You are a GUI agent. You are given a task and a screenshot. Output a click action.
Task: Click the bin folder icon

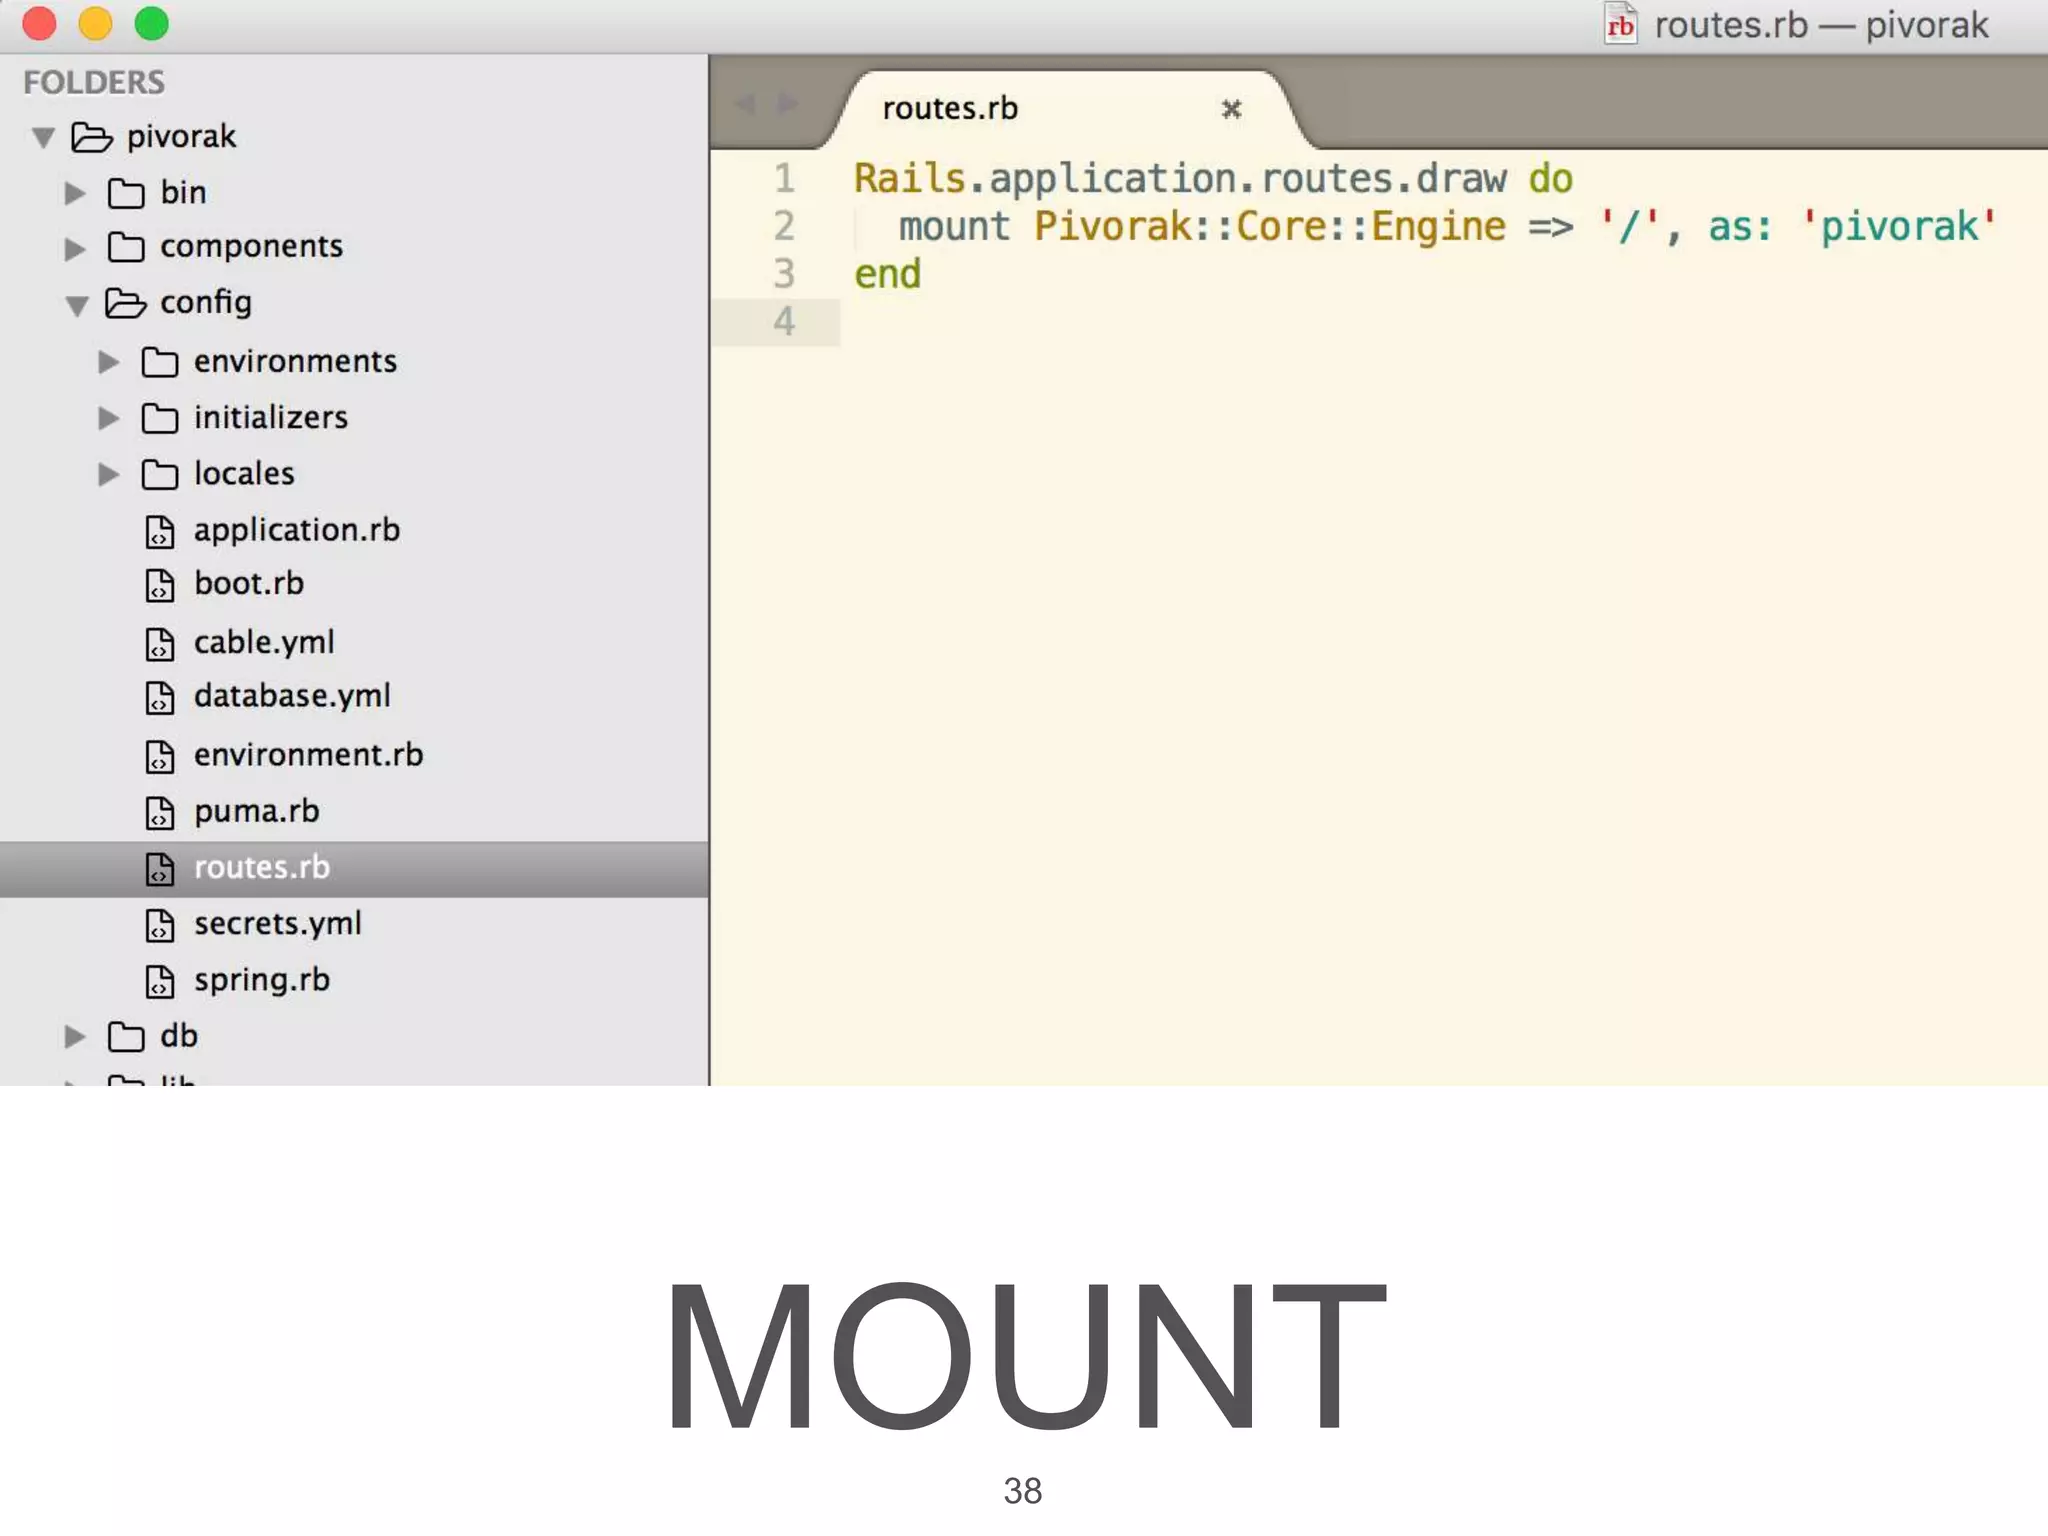(x=126, y=193)
